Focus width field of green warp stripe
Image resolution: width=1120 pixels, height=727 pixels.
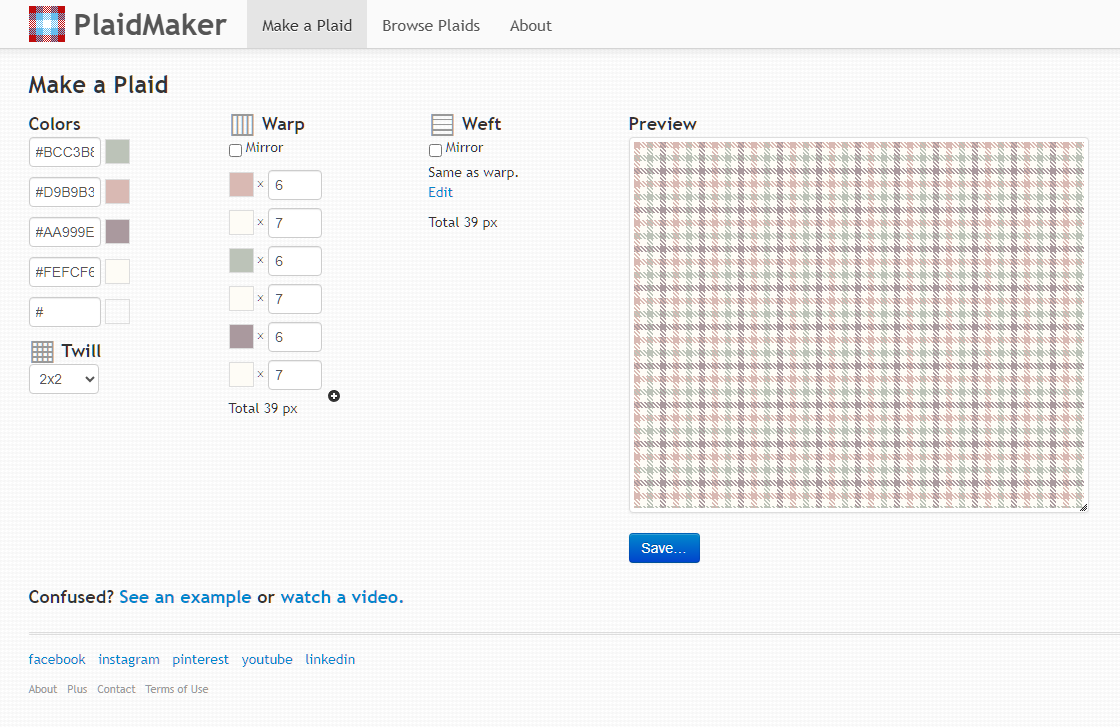pyautogui.click(x=295, y=261)
